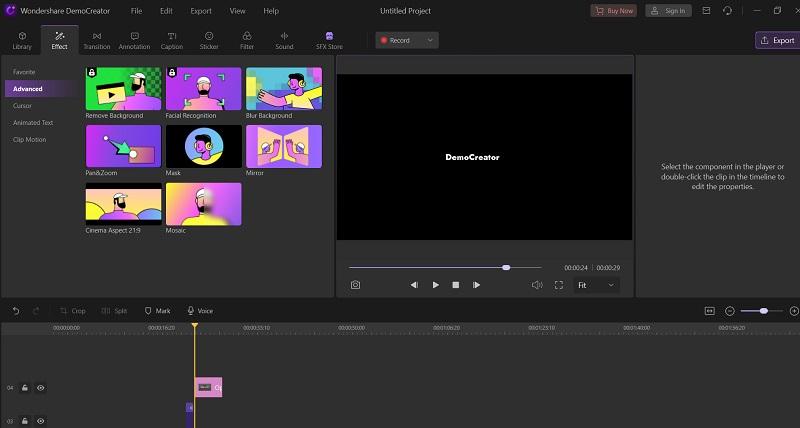
Task: Add a Voice recording from timeline toolbar
Action: click(x=199, y=311)
